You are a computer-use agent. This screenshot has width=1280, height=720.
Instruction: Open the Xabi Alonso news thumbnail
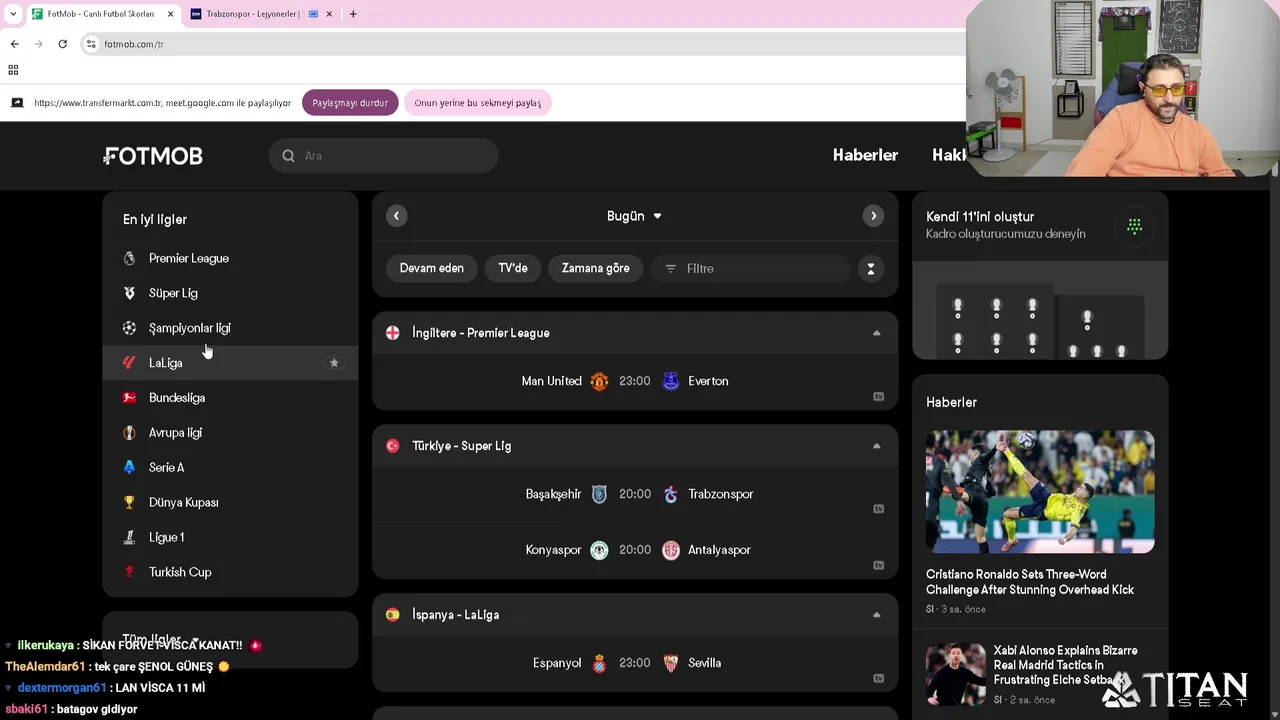pyautogui.click(x=955, y=675)
